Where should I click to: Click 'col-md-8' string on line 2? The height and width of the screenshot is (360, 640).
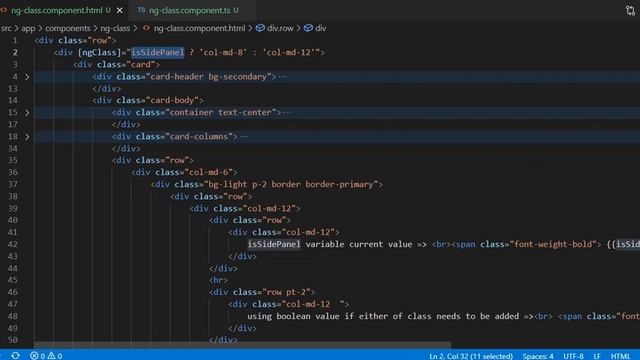pyautogui.click(x=223, y=52)
